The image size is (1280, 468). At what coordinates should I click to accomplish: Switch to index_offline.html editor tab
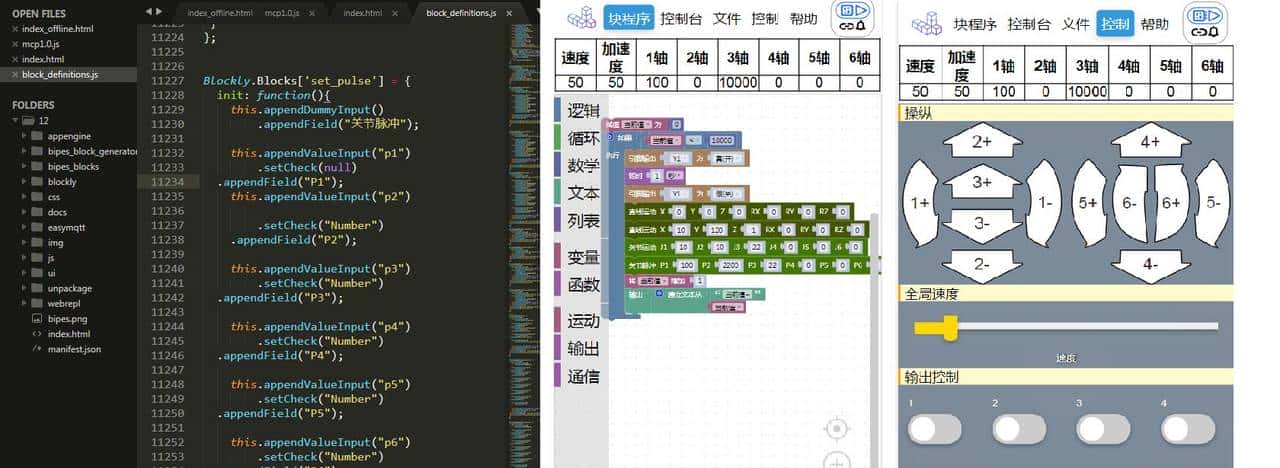click(x=220, y=12)
